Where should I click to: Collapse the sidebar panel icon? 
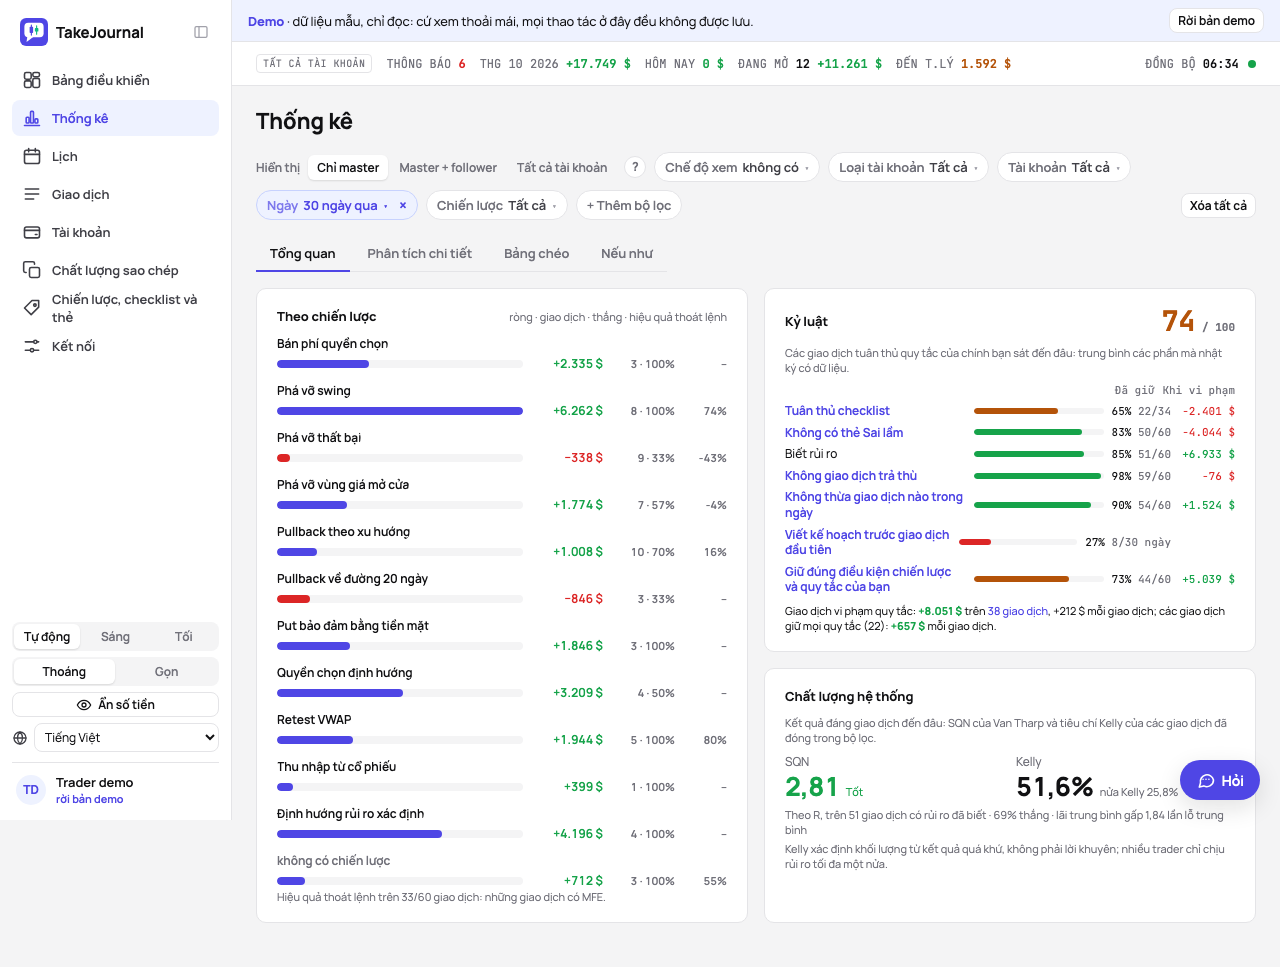201,32
